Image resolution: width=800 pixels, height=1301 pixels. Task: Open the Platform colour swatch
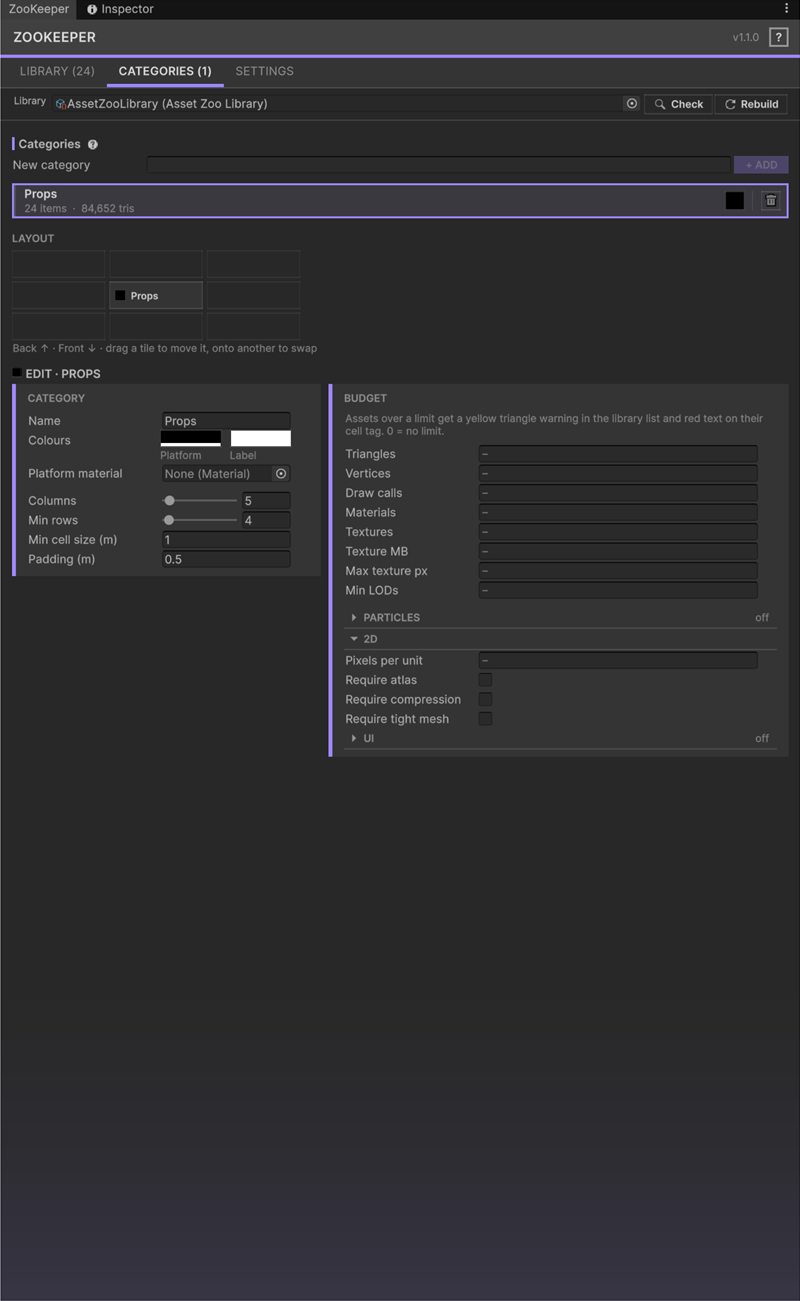tap(191, 438)
